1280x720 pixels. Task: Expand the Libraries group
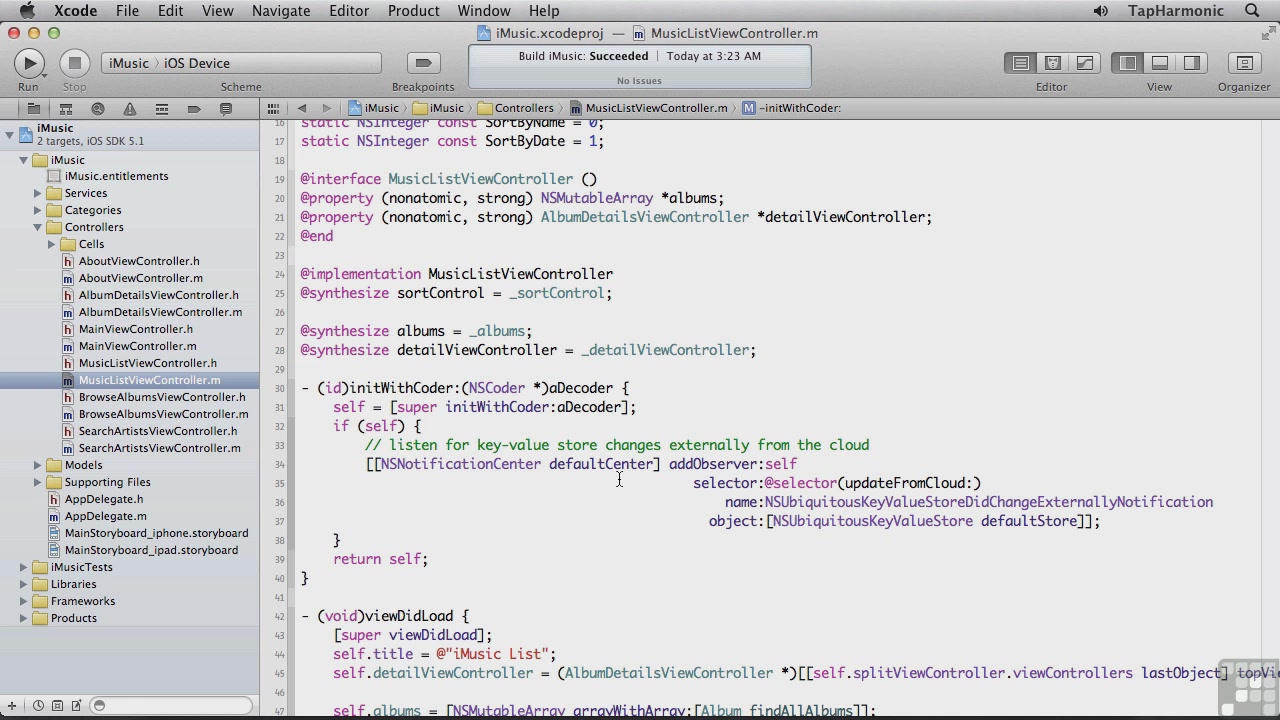click(23, 584)
